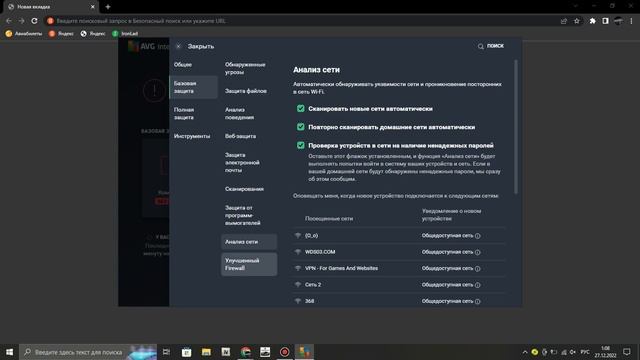Open info icon for Сеть 2 row
The image size is (640, 360).
point(478,285)
